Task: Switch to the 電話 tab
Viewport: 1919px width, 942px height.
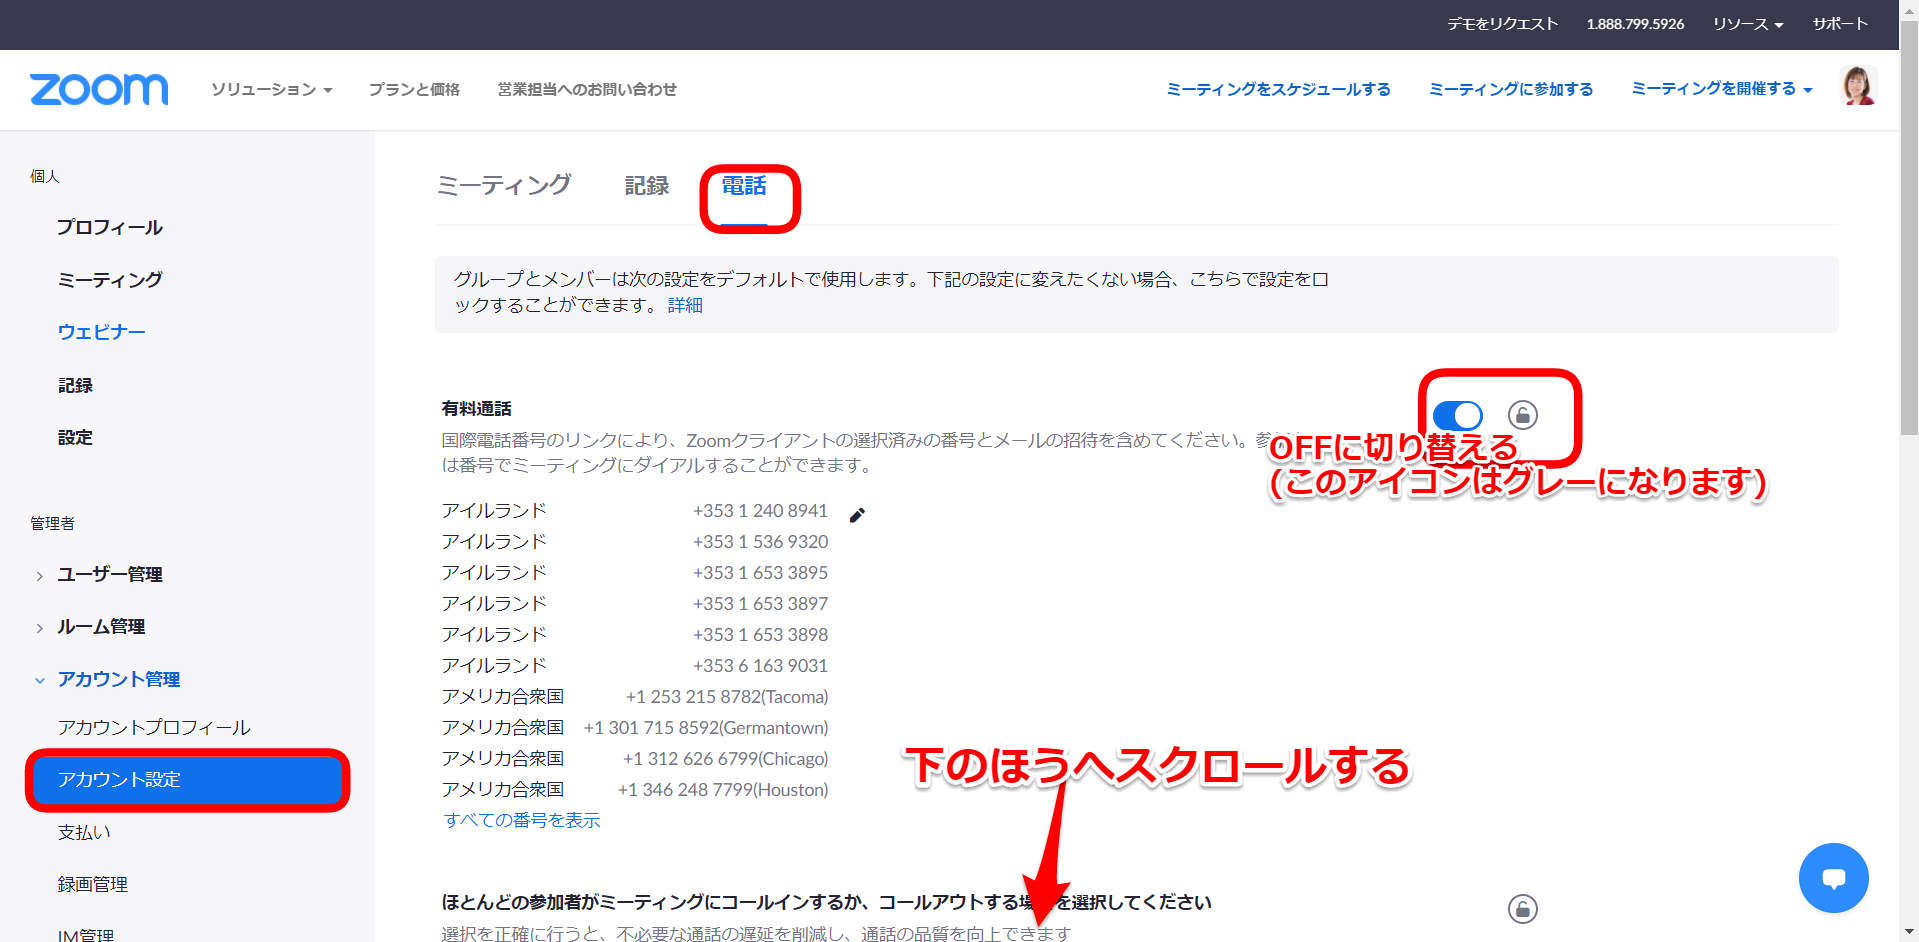Action: pos(744,186)
